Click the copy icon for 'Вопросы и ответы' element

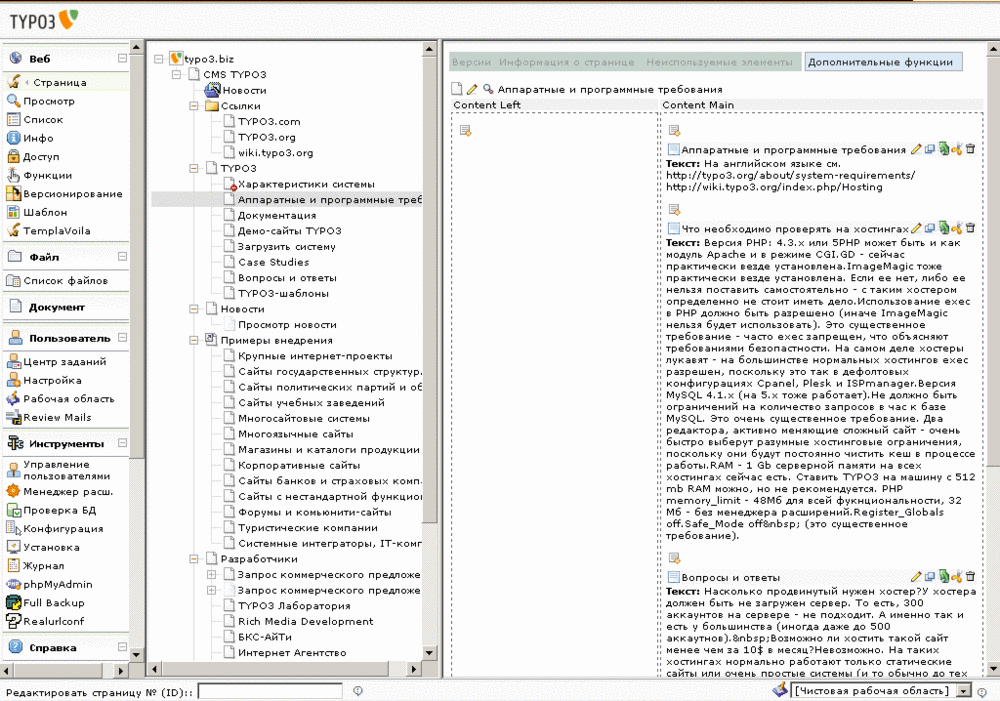coord(930,576)
